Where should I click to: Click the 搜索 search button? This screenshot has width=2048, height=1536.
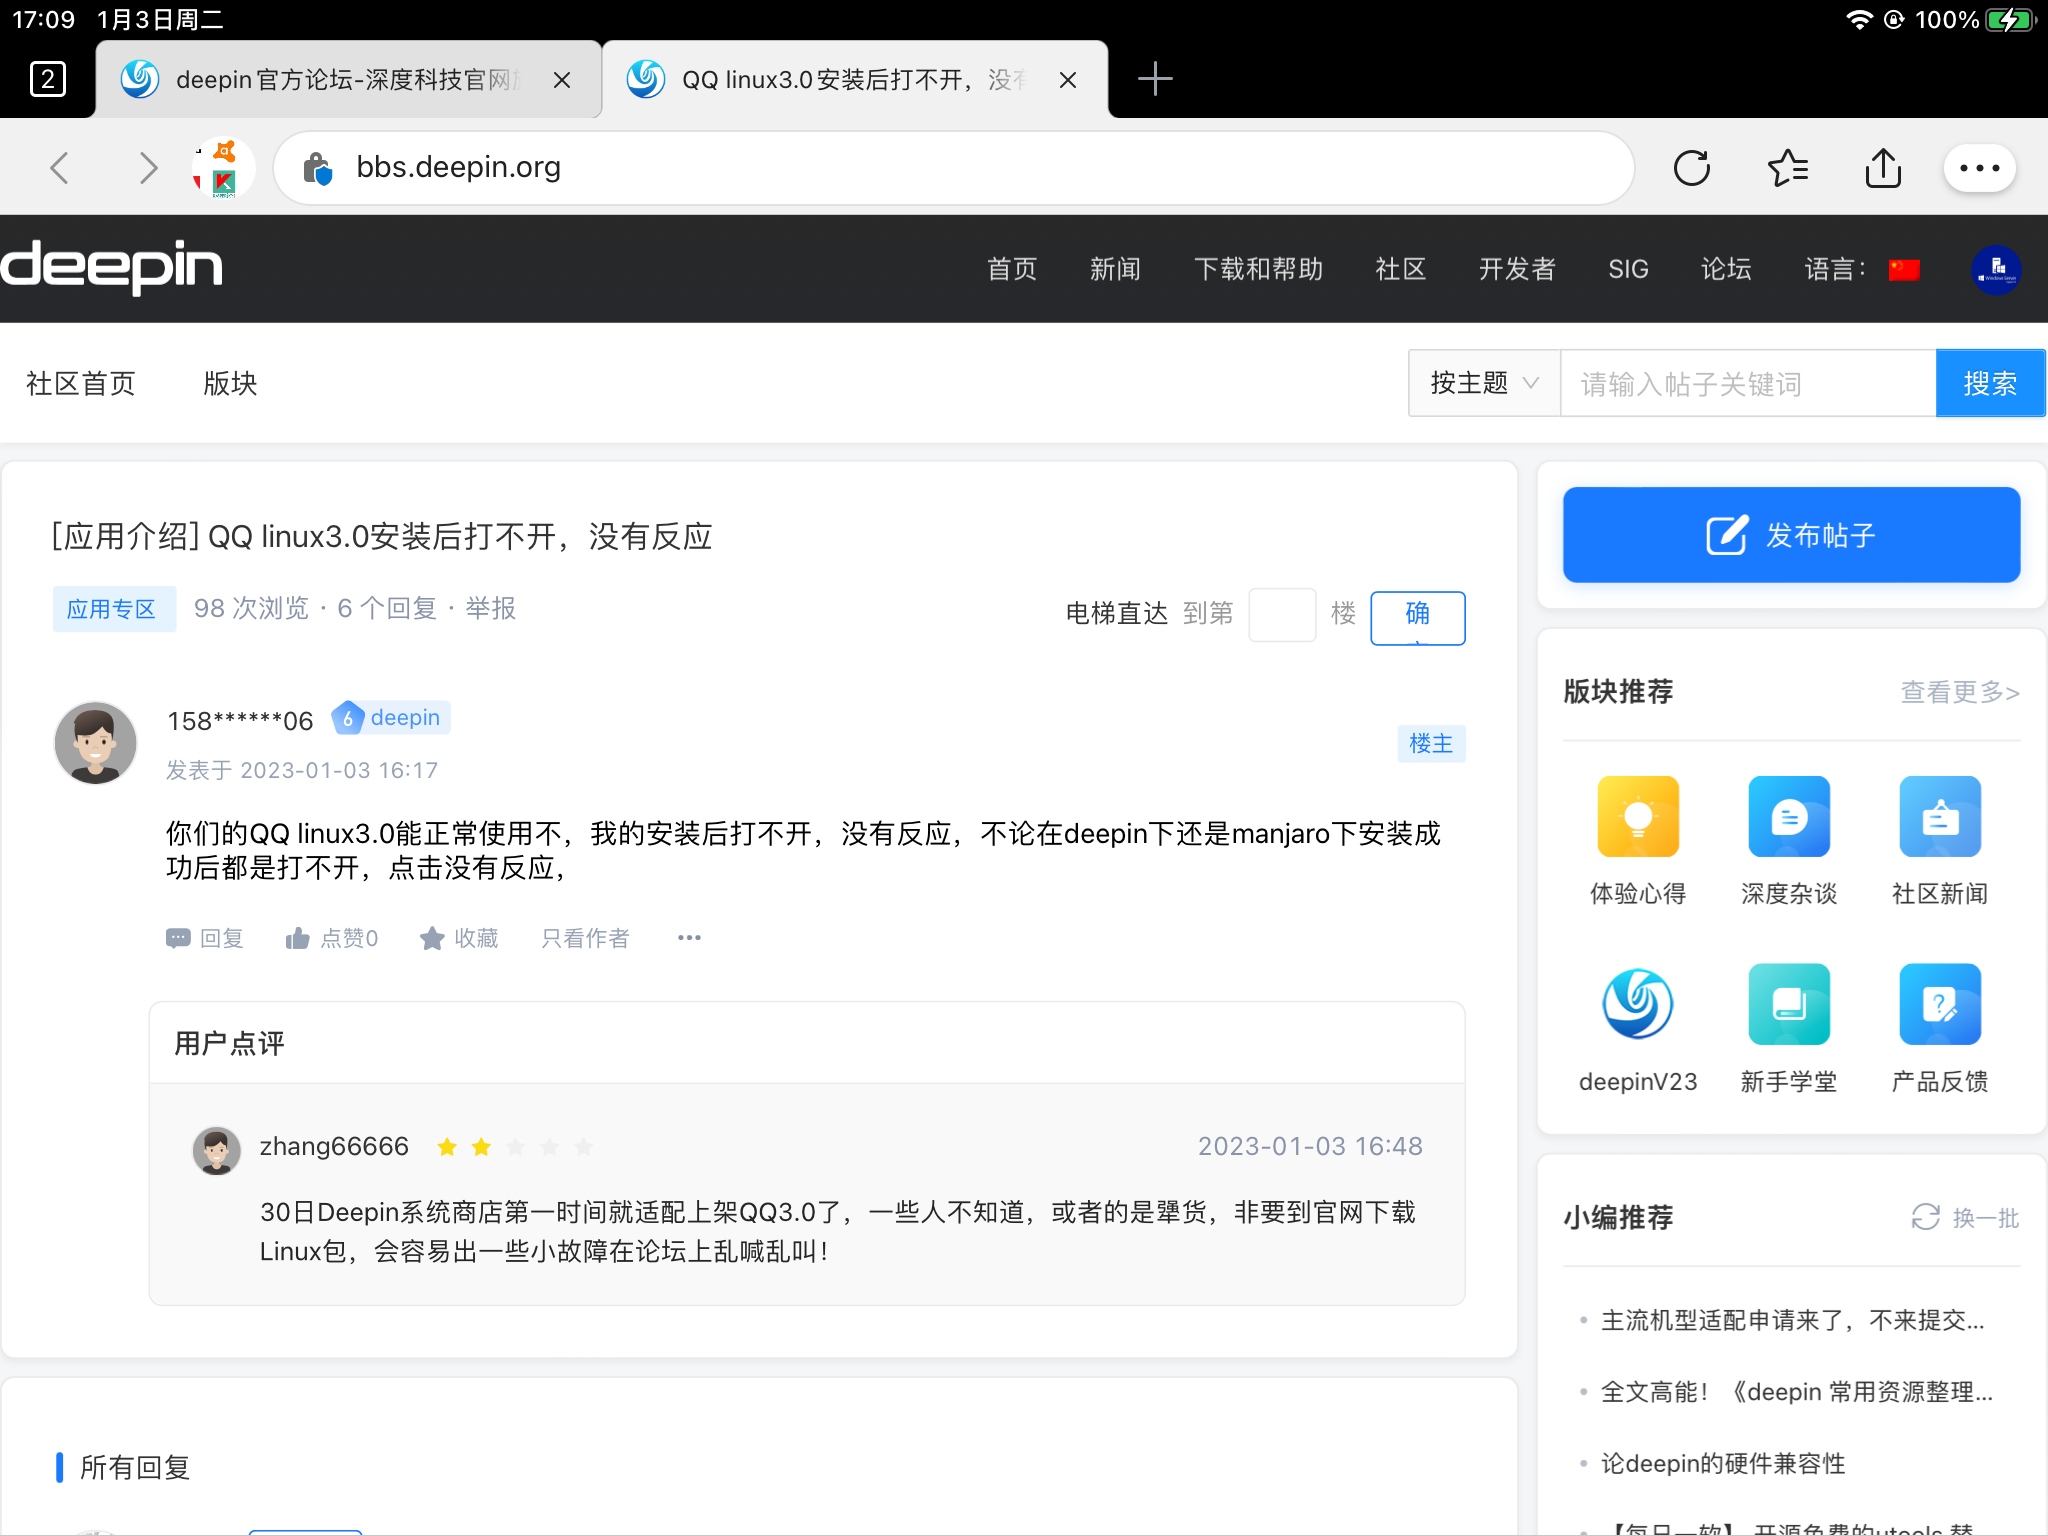(1990, 383)
